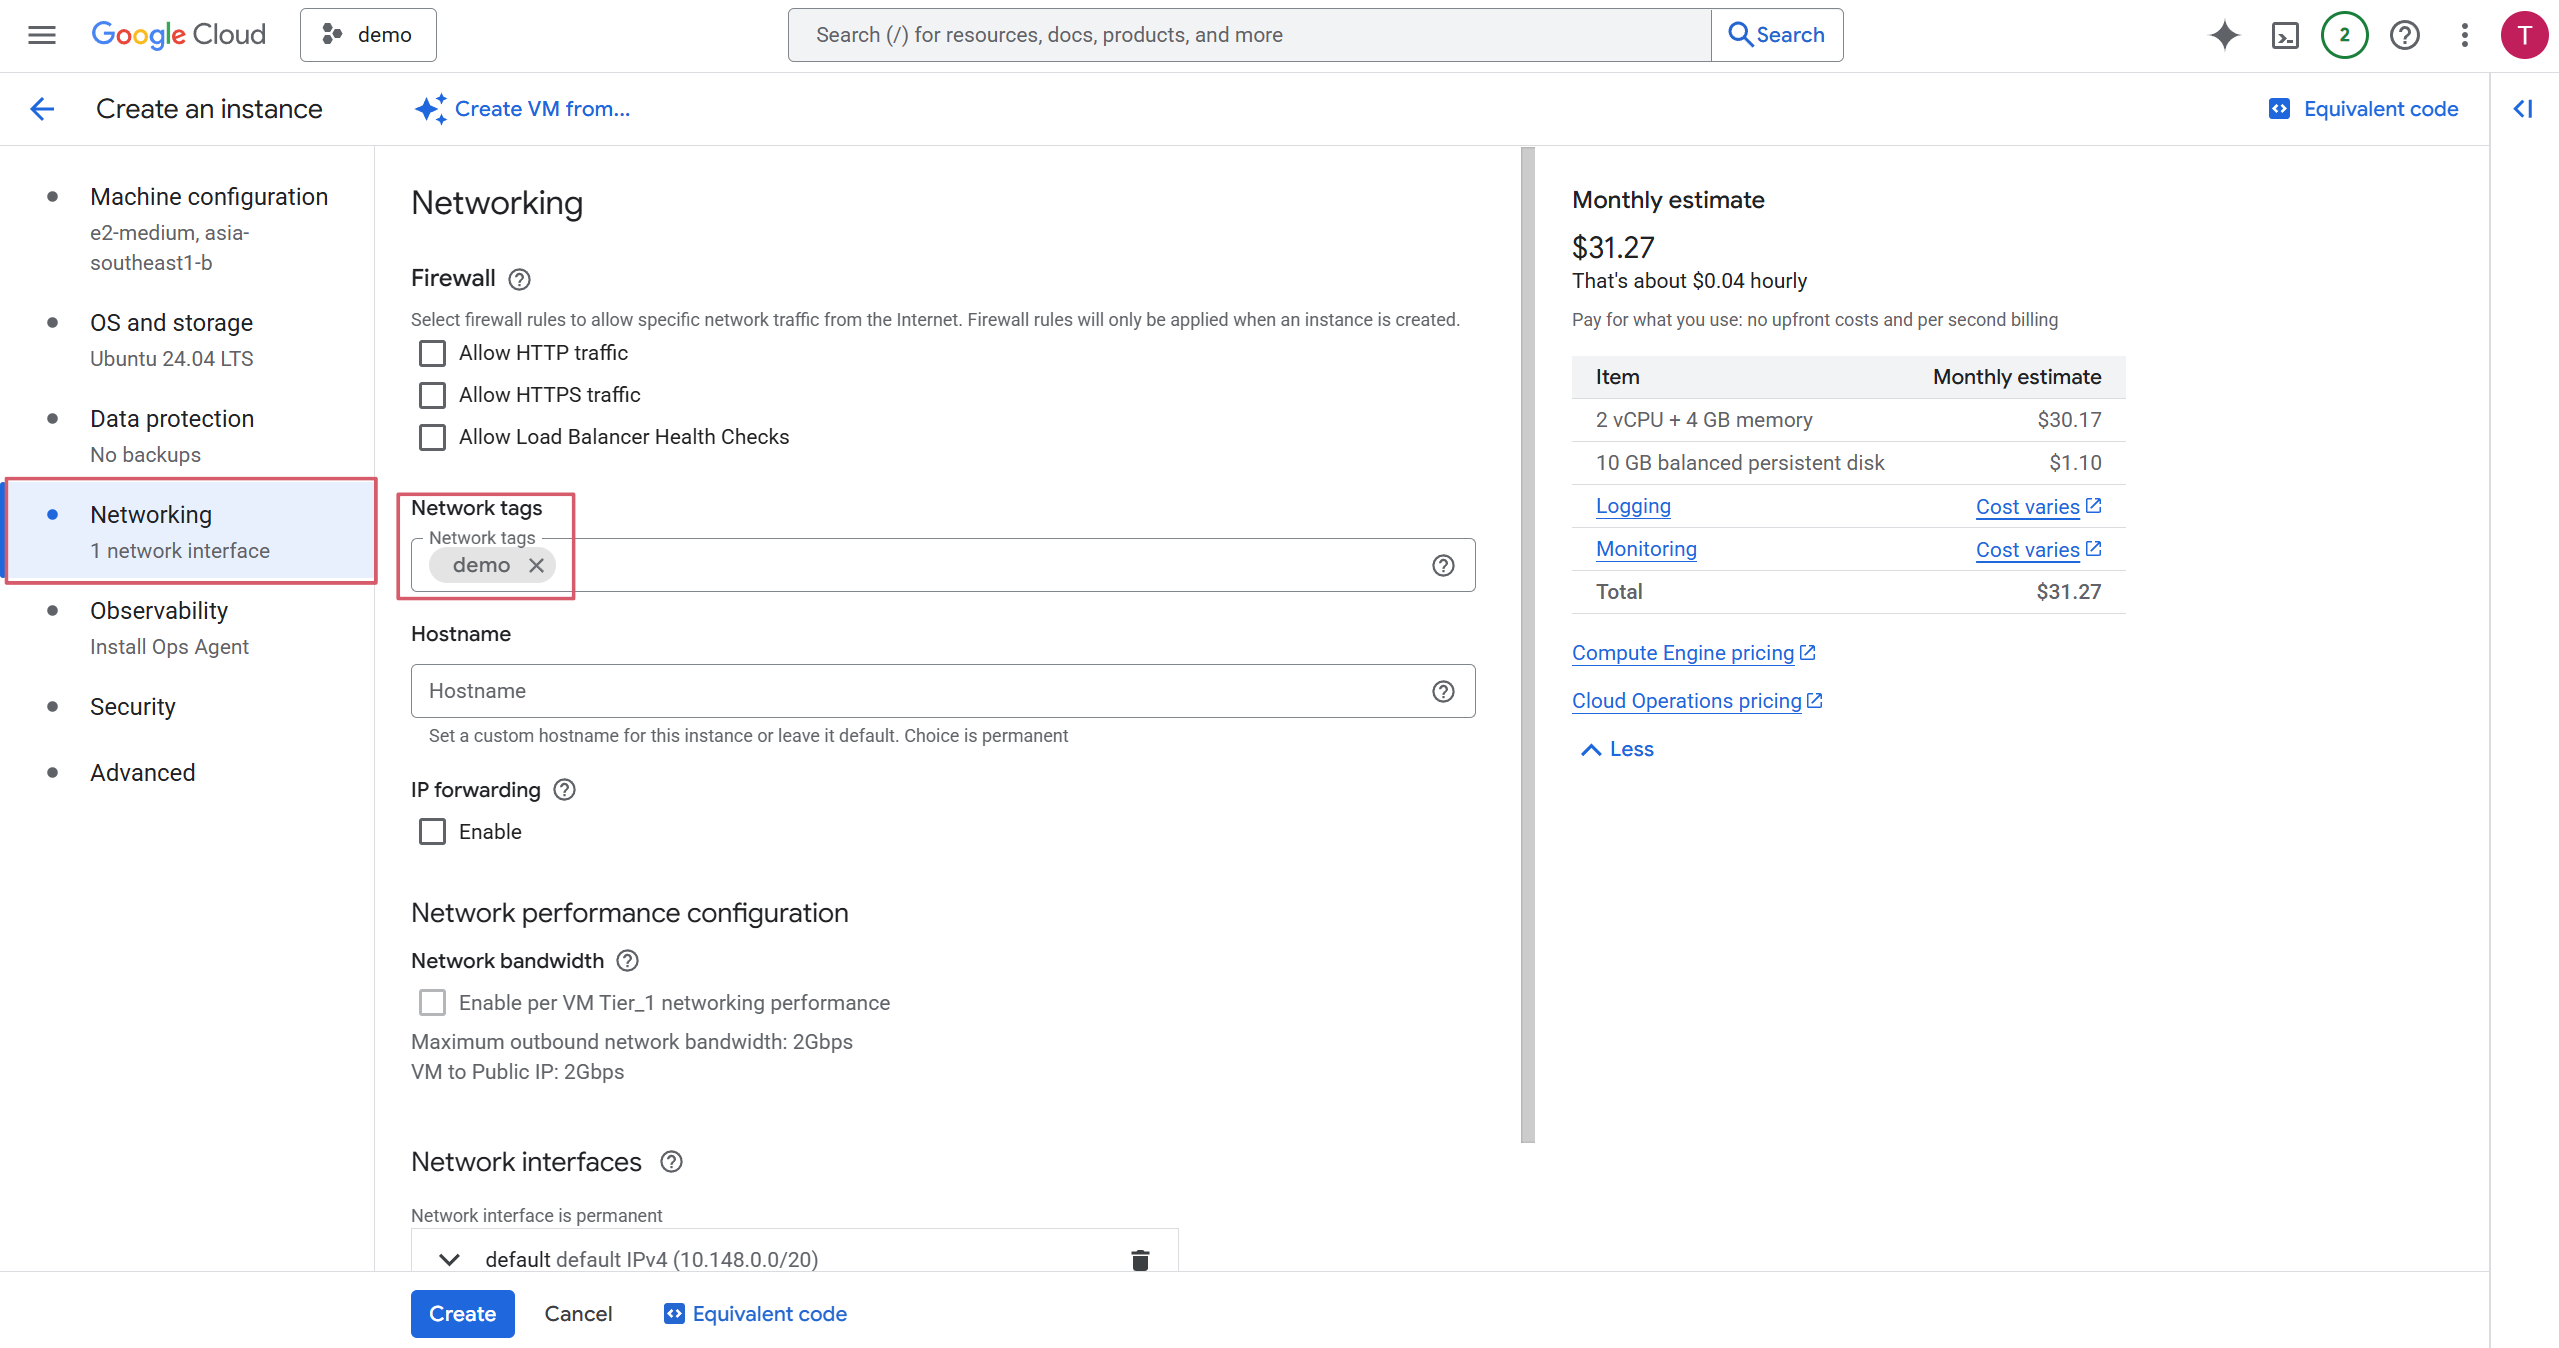Enable the IP forwarding checkbox
Screen dimensions: 2559x1348
pyautogui.click(x=432, y=832)
